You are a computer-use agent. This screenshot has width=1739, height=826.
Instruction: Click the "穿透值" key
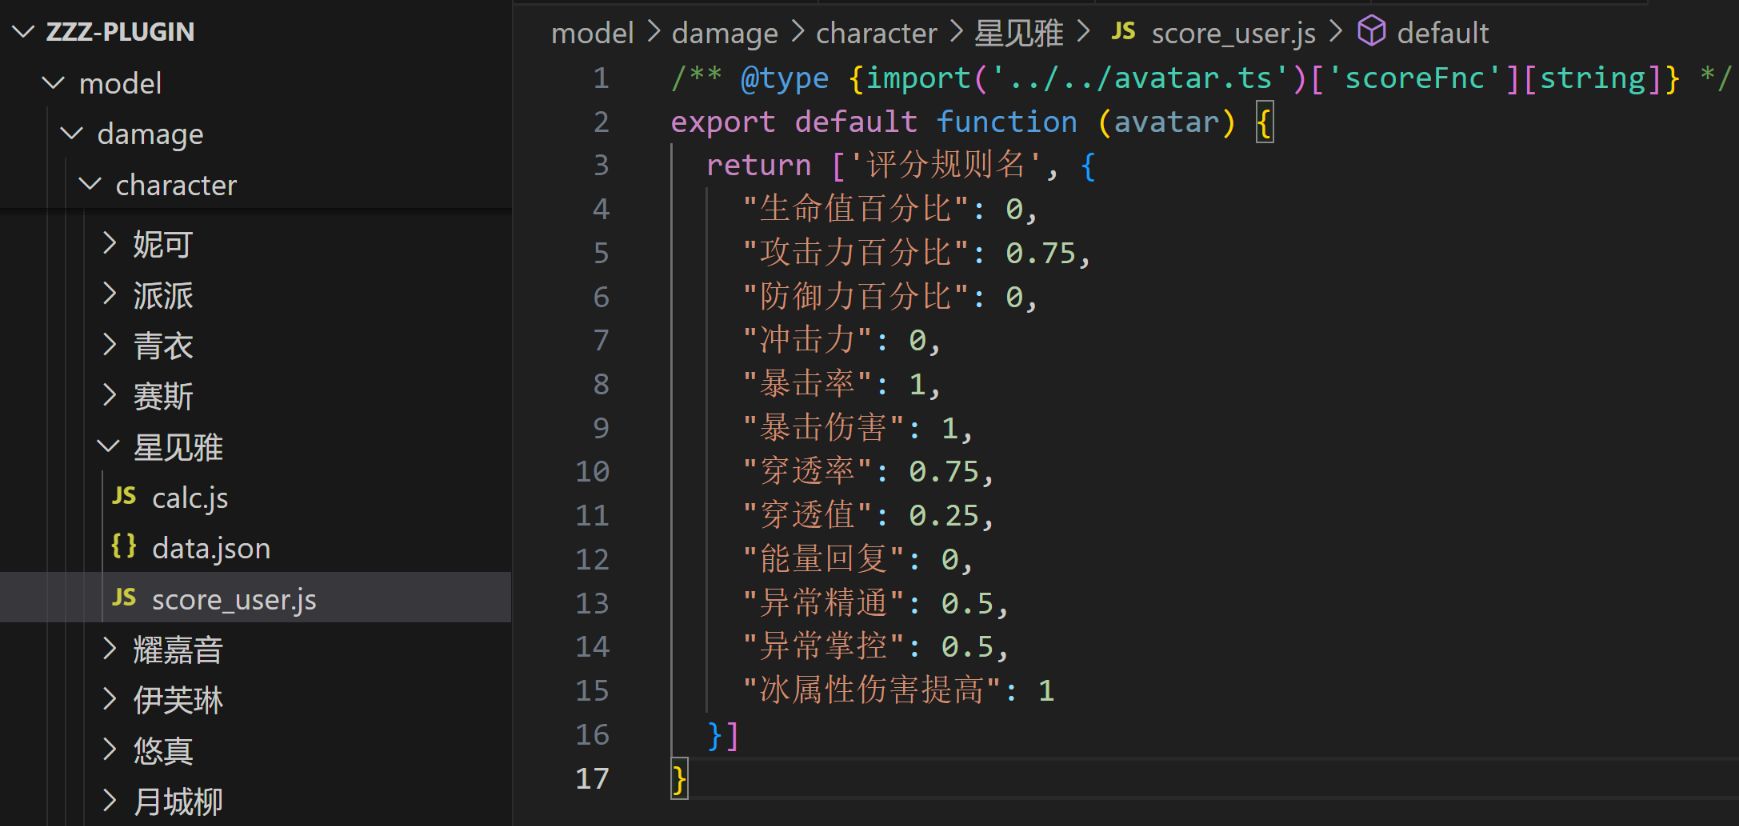[808, 515]
